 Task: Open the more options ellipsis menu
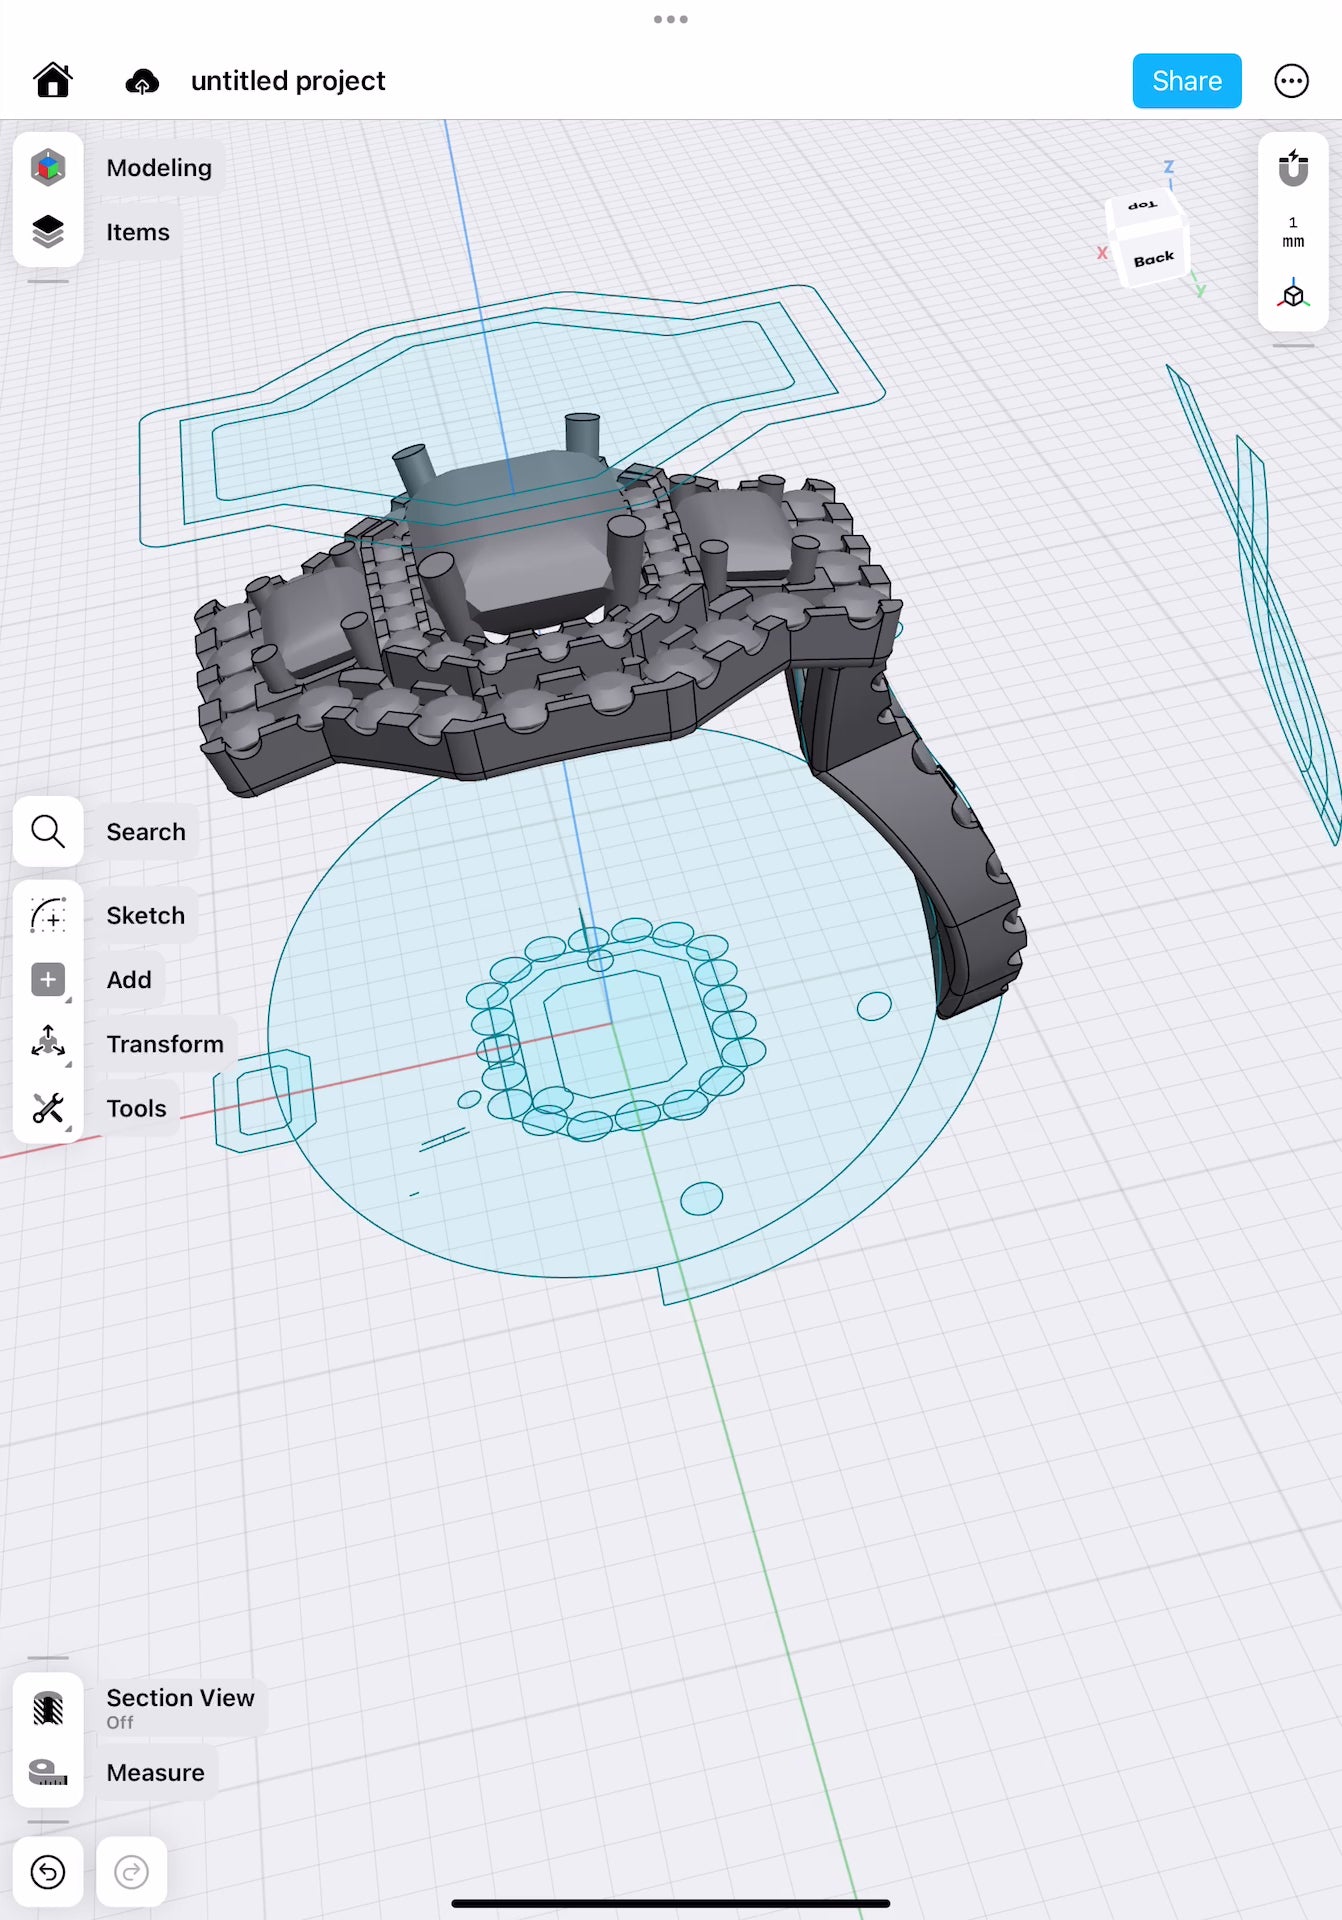(1291, 81)
